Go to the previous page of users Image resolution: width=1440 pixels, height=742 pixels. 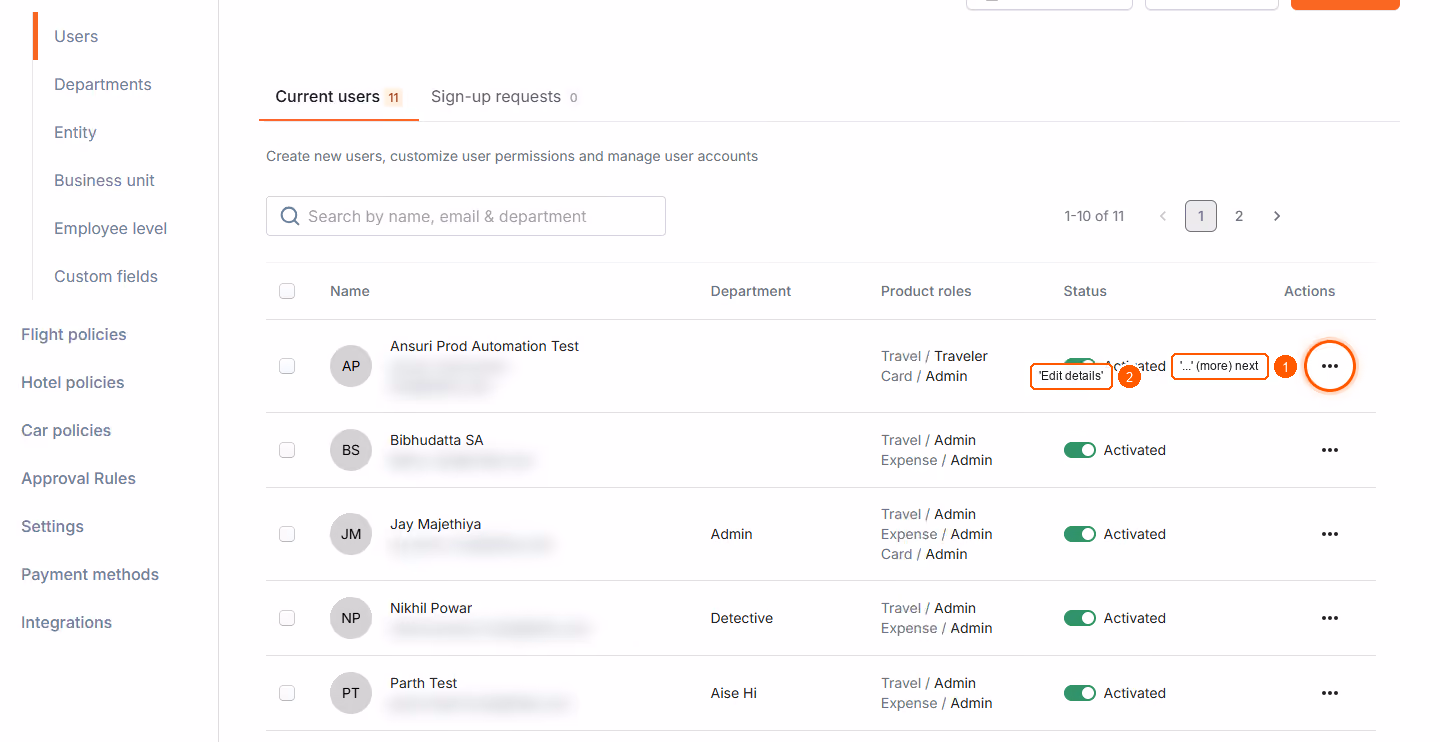click(1163, 216)
